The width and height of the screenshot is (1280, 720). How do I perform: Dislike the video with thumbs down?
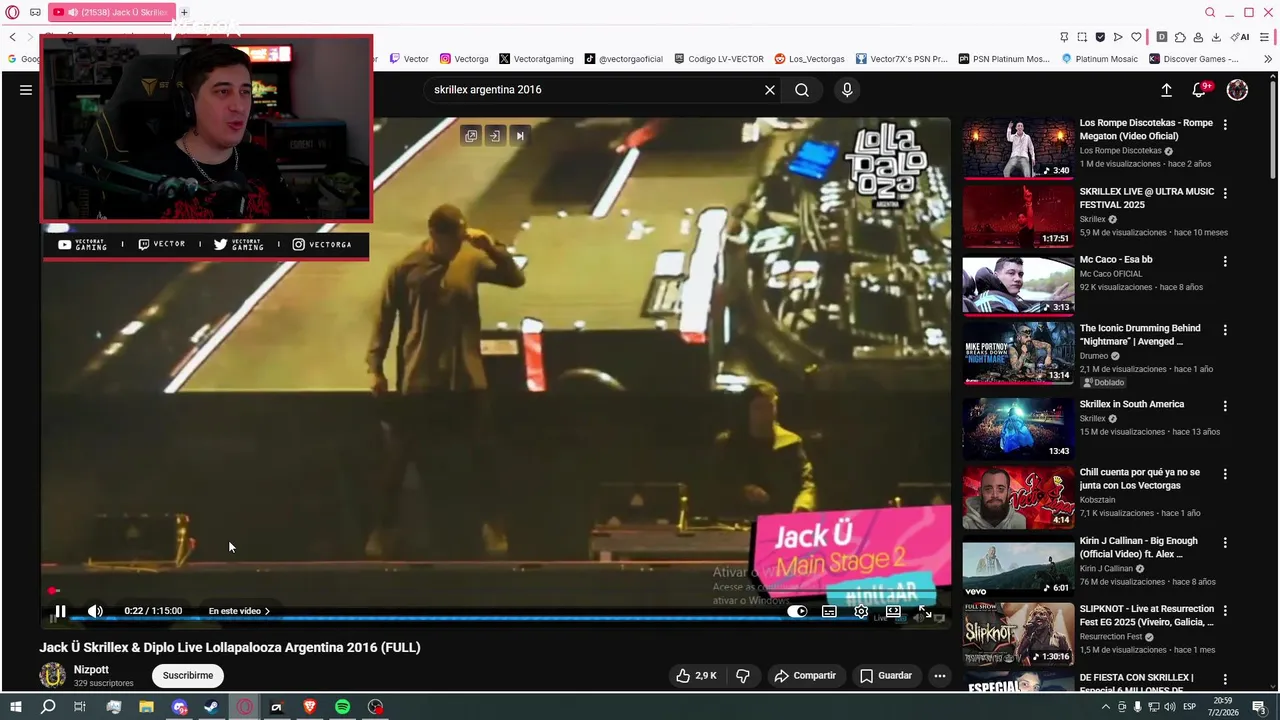click(743, 676)
